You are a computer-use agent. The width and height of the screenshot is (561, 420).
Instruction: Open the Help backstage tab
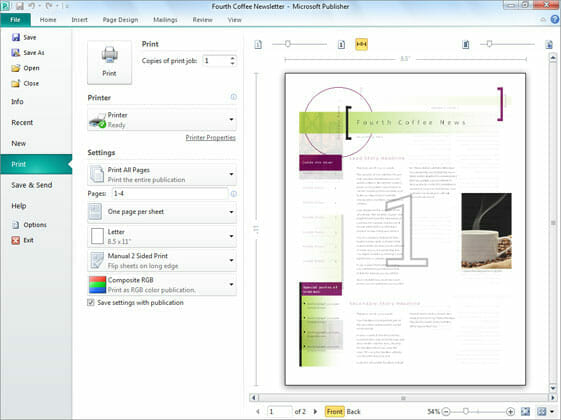tap(19, 206)
